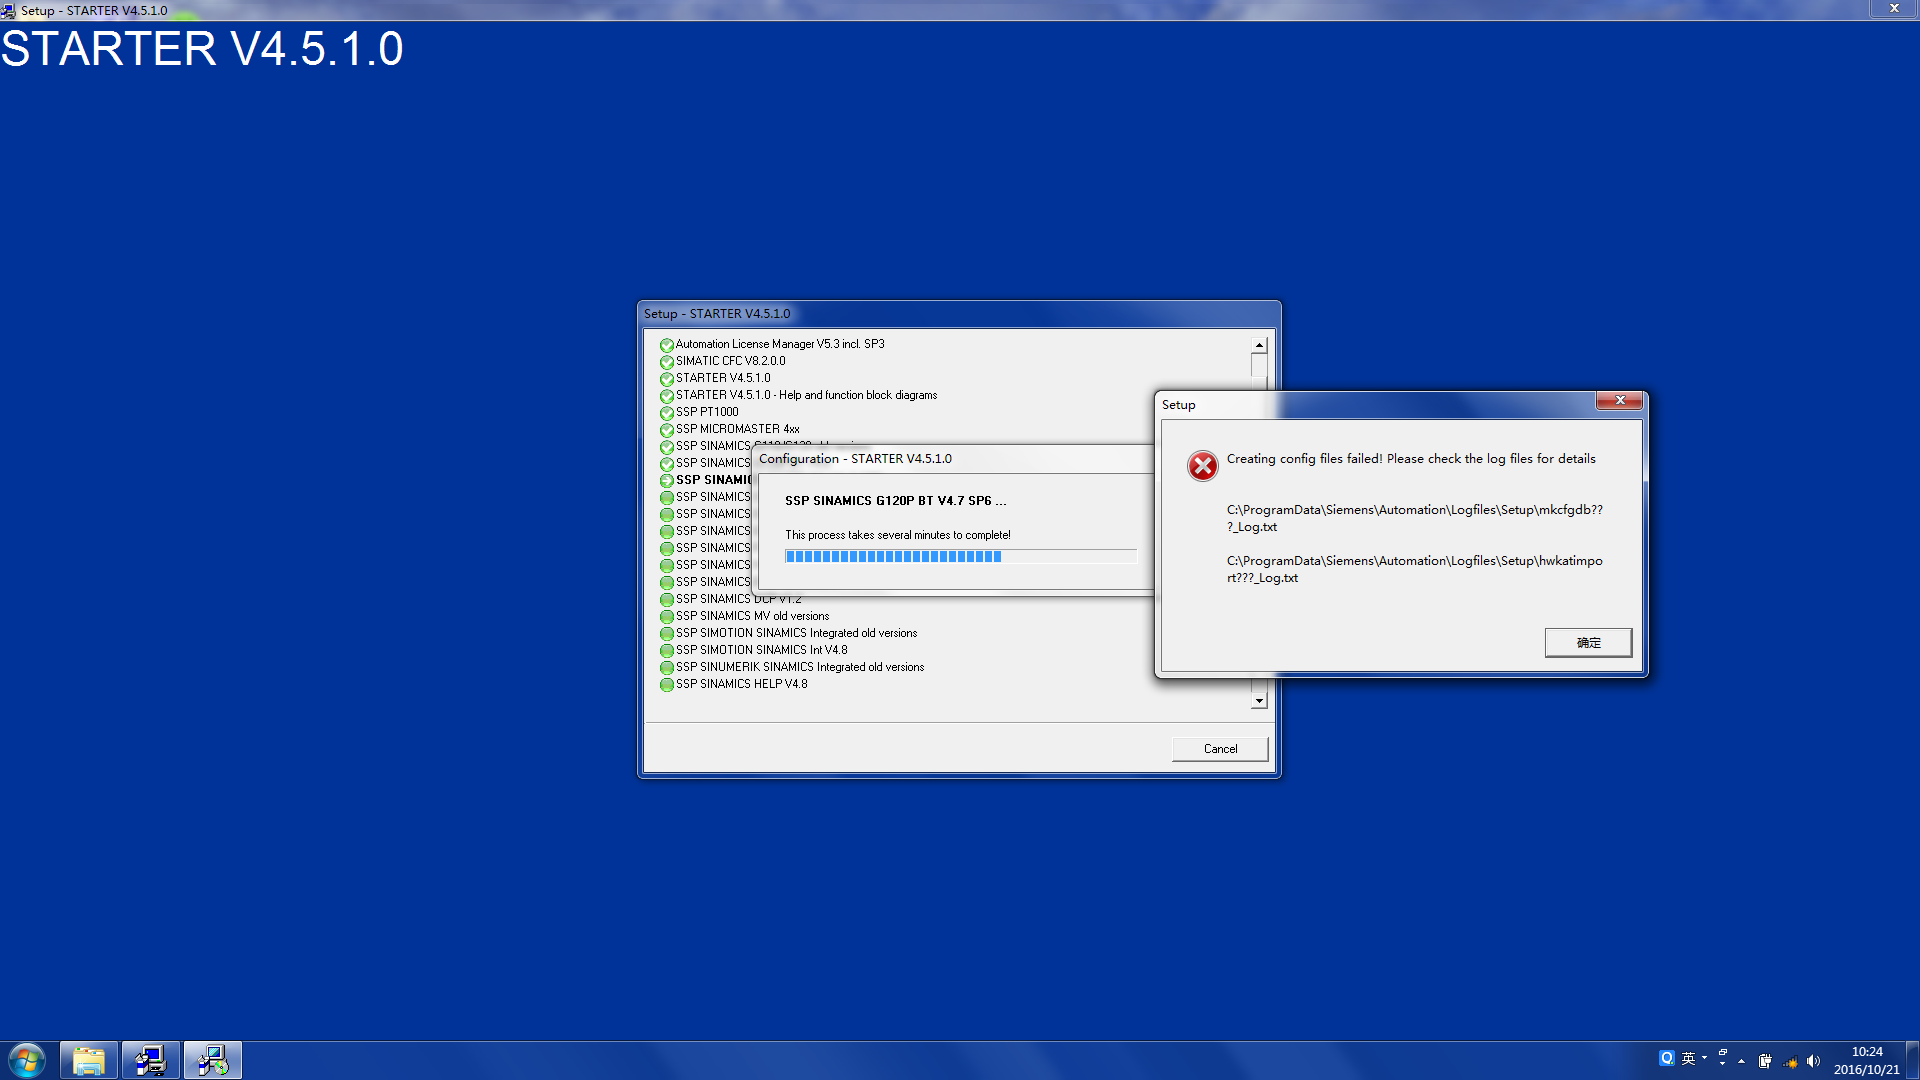Click SSP SINAMICS HELP V4.8 pending icon
The image size is (1920, 1080).
pyautogui.click(x=666, y=685)
